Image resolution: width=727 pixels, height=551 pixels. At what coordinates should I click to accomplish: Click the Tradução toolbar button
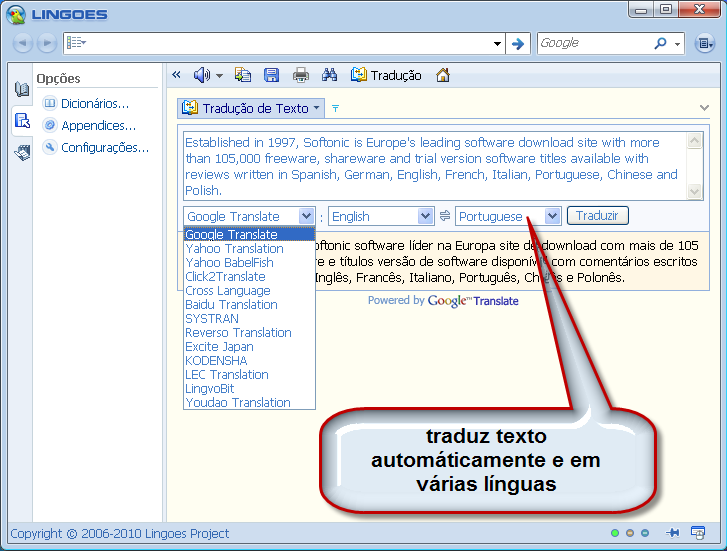pyautogui.click(x=386, y=75)
